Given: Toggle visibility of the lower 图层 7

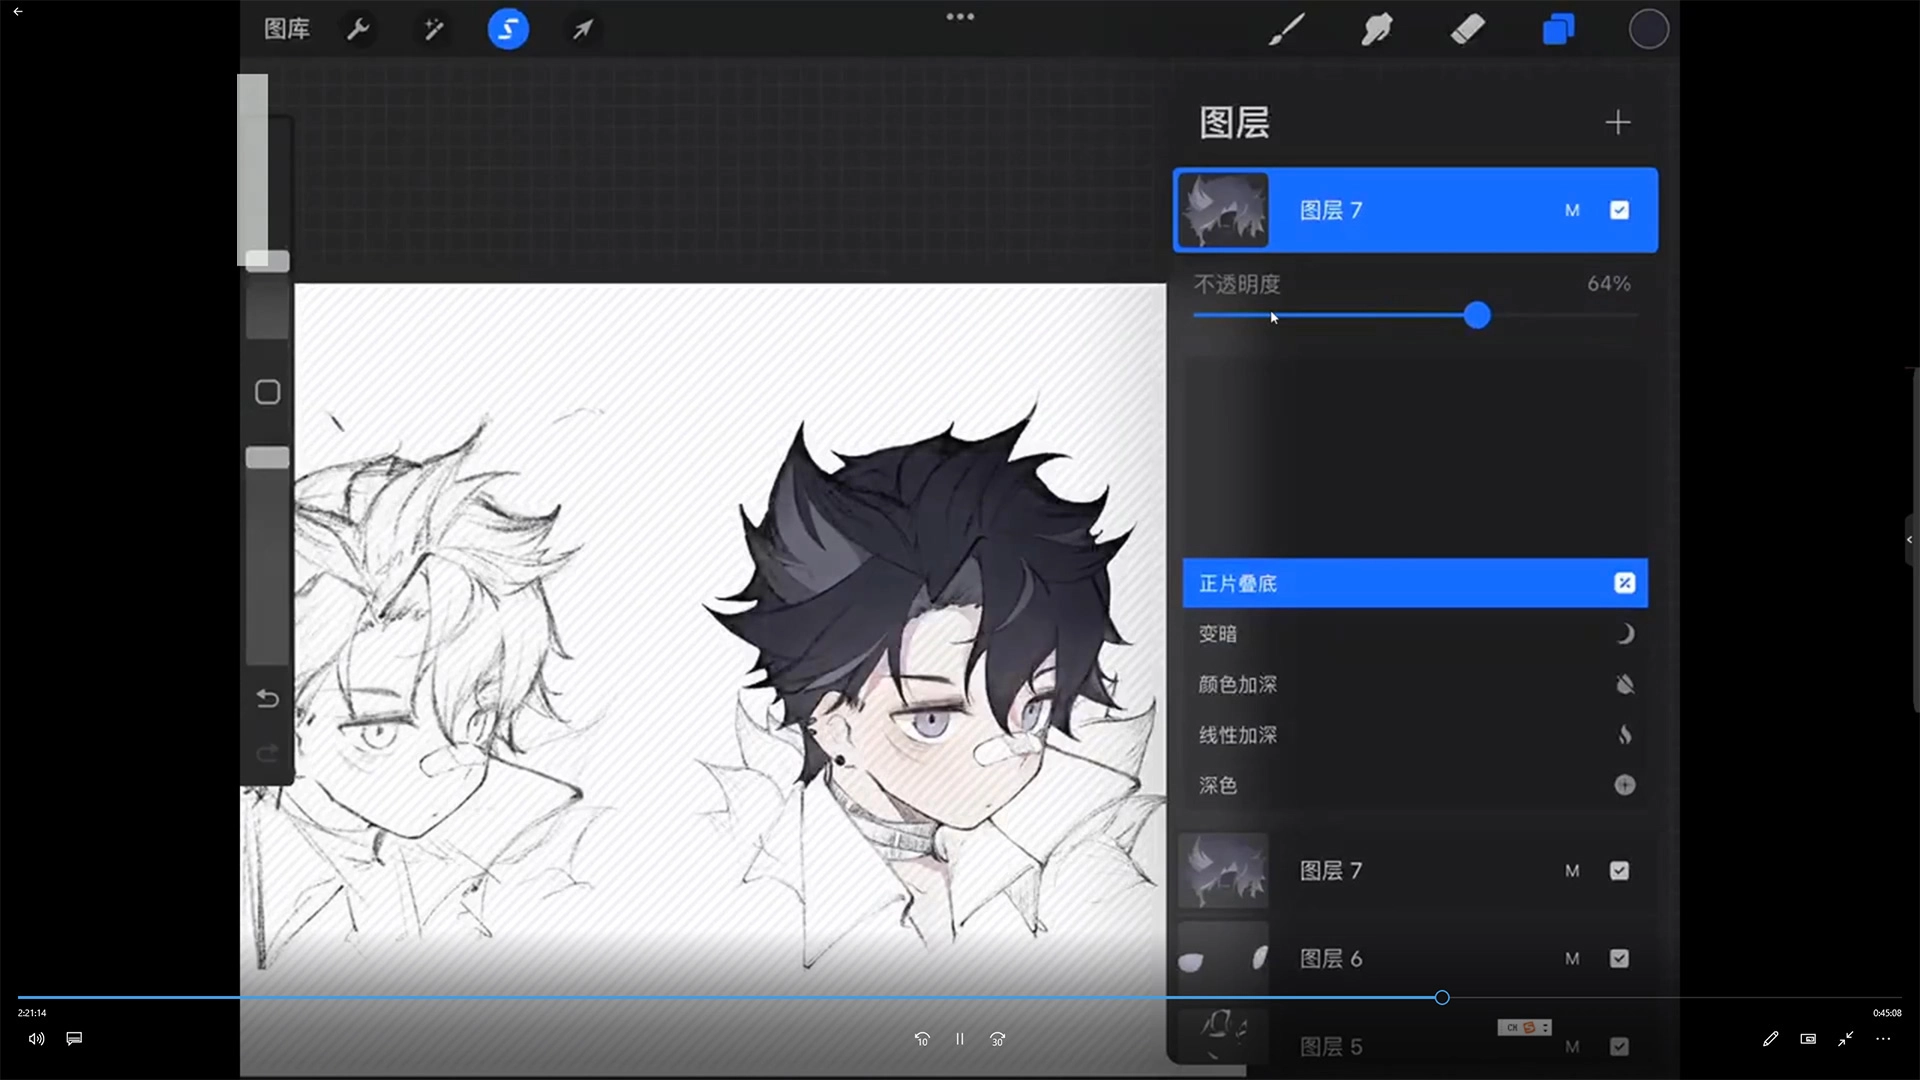Looking at the screenshot, I should pyautogui.click(x=1619, y=870).
